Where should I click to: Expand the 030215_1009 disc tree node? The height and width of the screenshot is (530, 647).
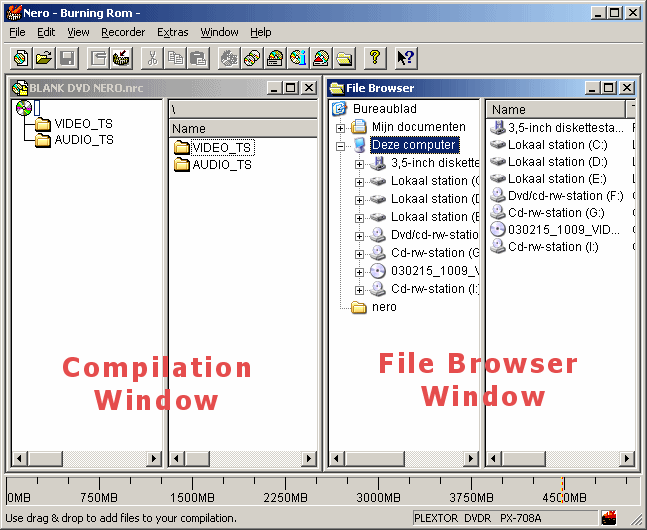pyautogui.click(x=359, y=272)
